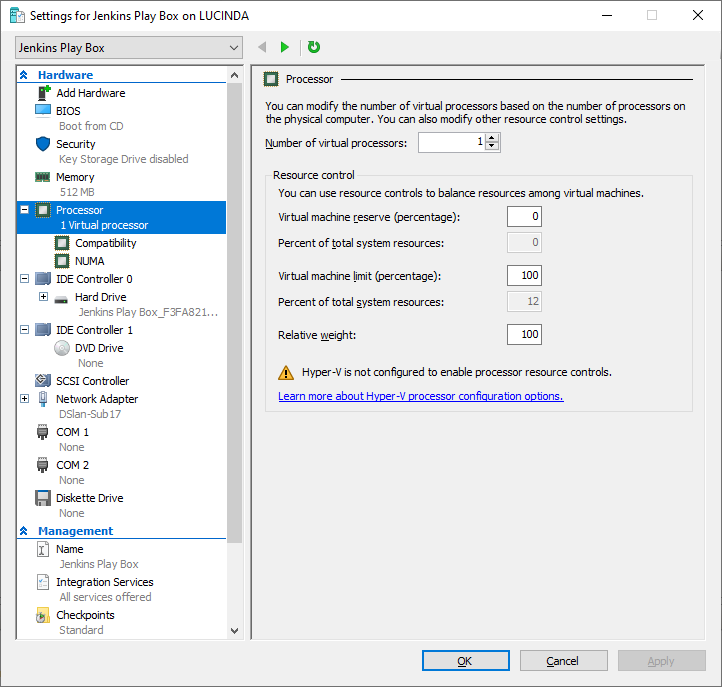Click the Hard Drive icon
Image resolution: width=722 pixels, height=687 pixels.
(61, 300)
